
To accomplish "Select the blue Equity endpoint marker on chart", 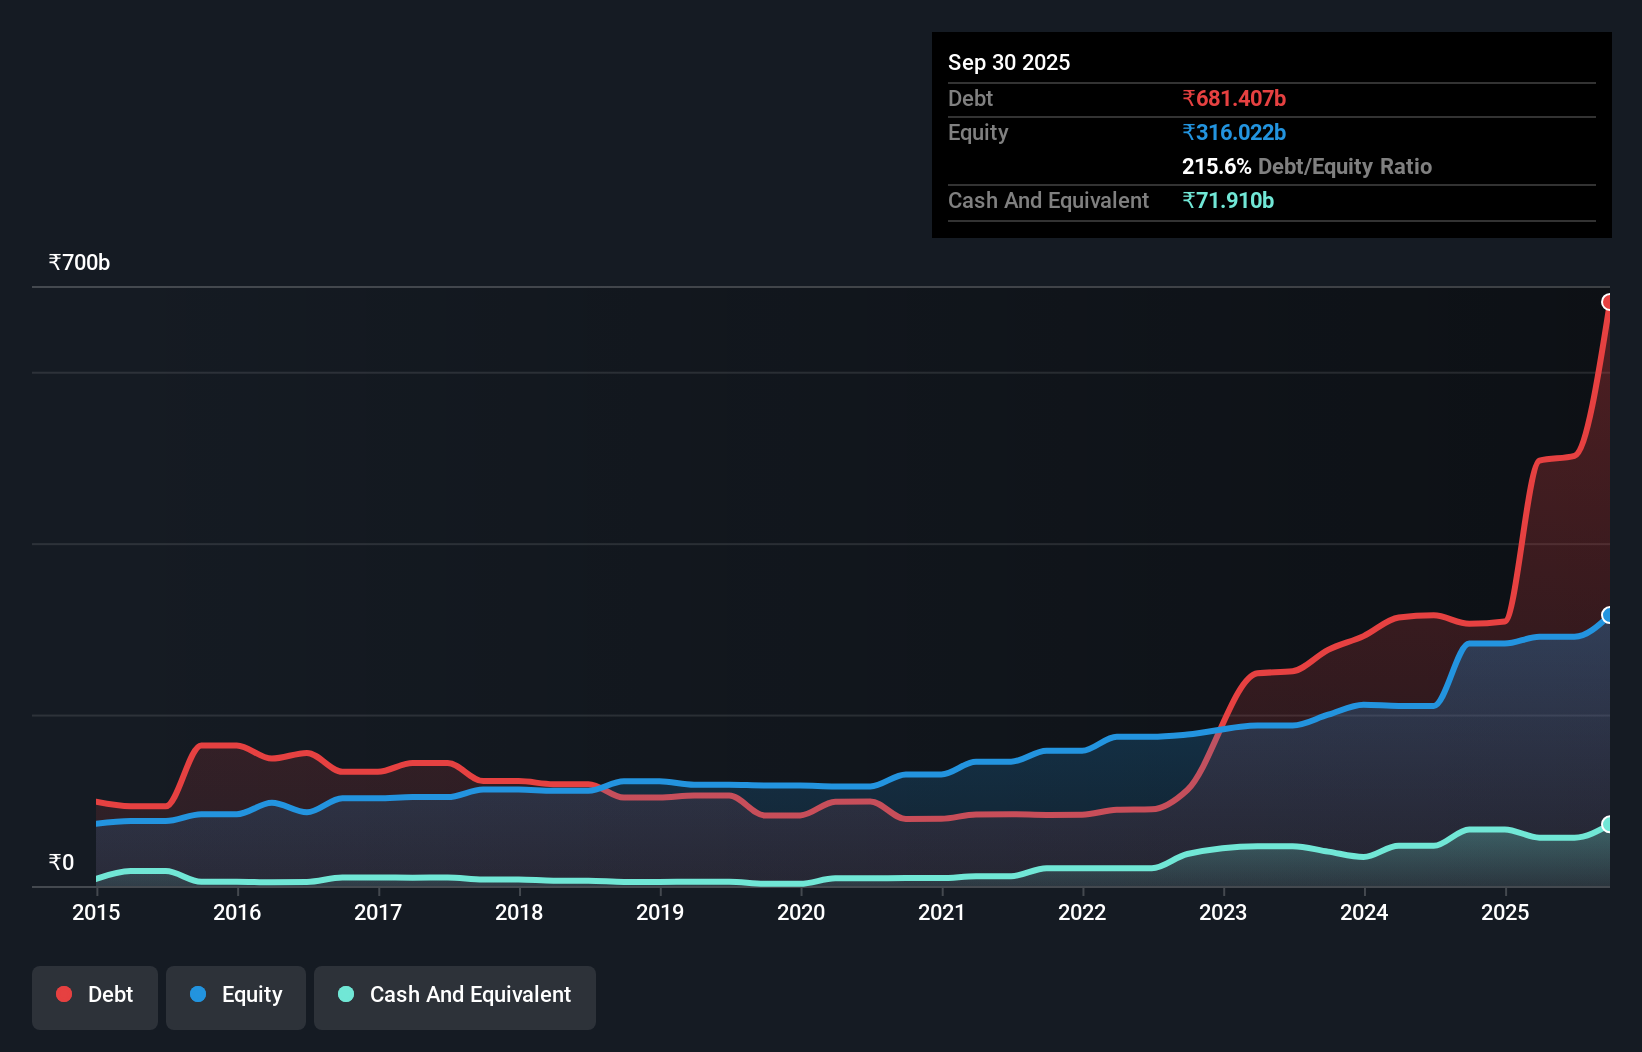I will click(x=1610, y=616).
